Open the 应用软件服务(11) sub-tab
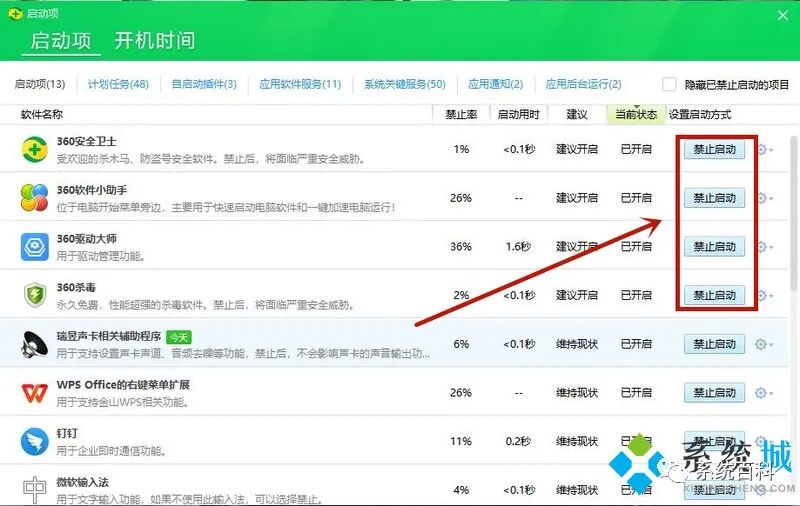 pos(300,84)
